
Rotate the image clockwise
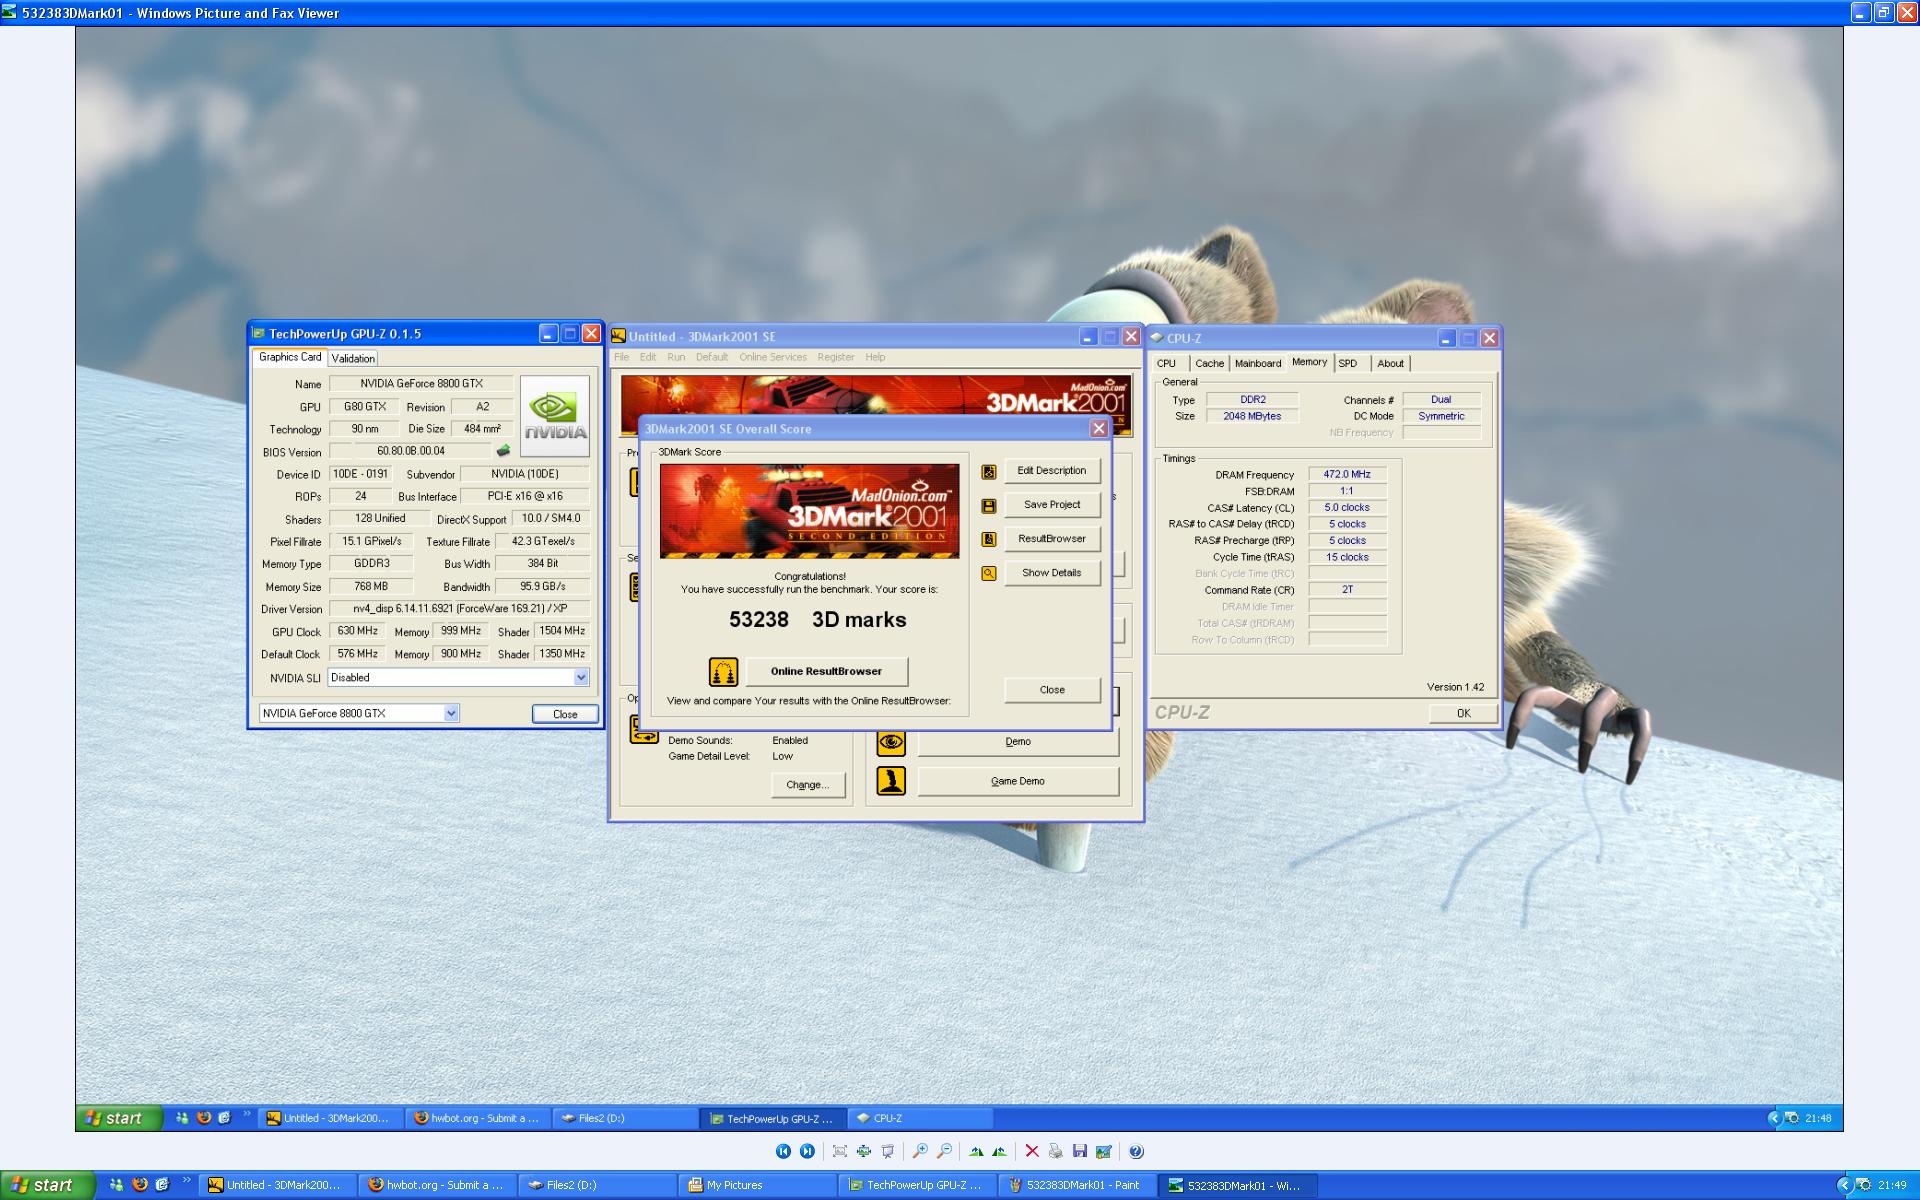[x=976, y=1151]
